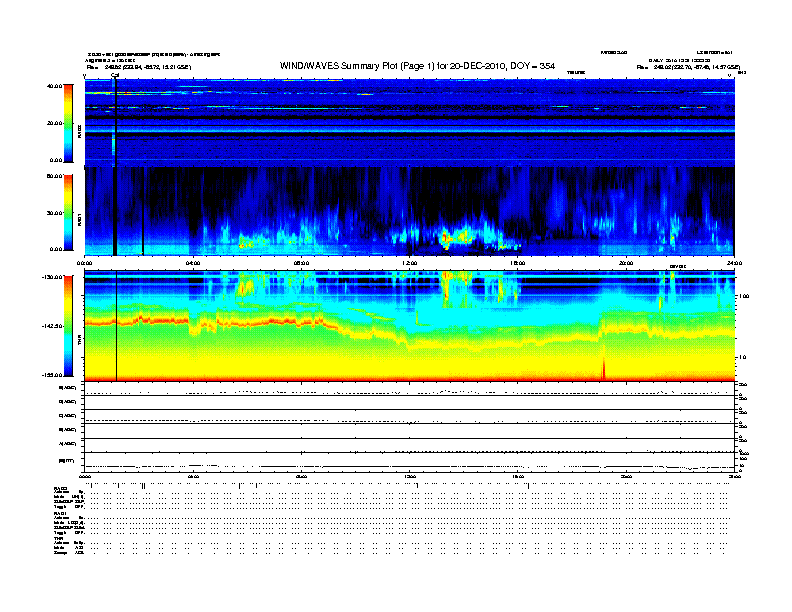The image size is (792, 612).
Task: Click 04:00 time label under the line-plot strips
Action: pos(193,476)
